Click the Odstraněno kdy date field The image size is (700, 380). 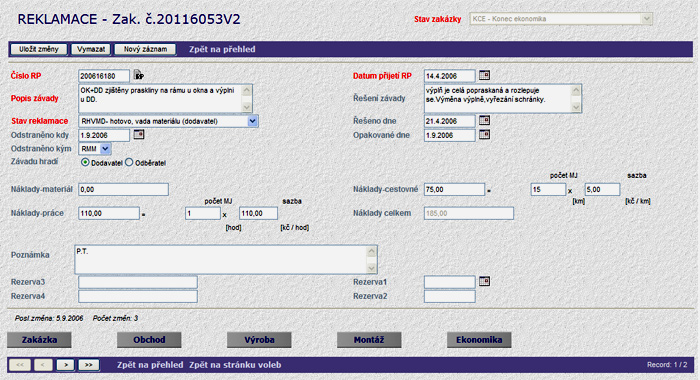tap(104, 135)
